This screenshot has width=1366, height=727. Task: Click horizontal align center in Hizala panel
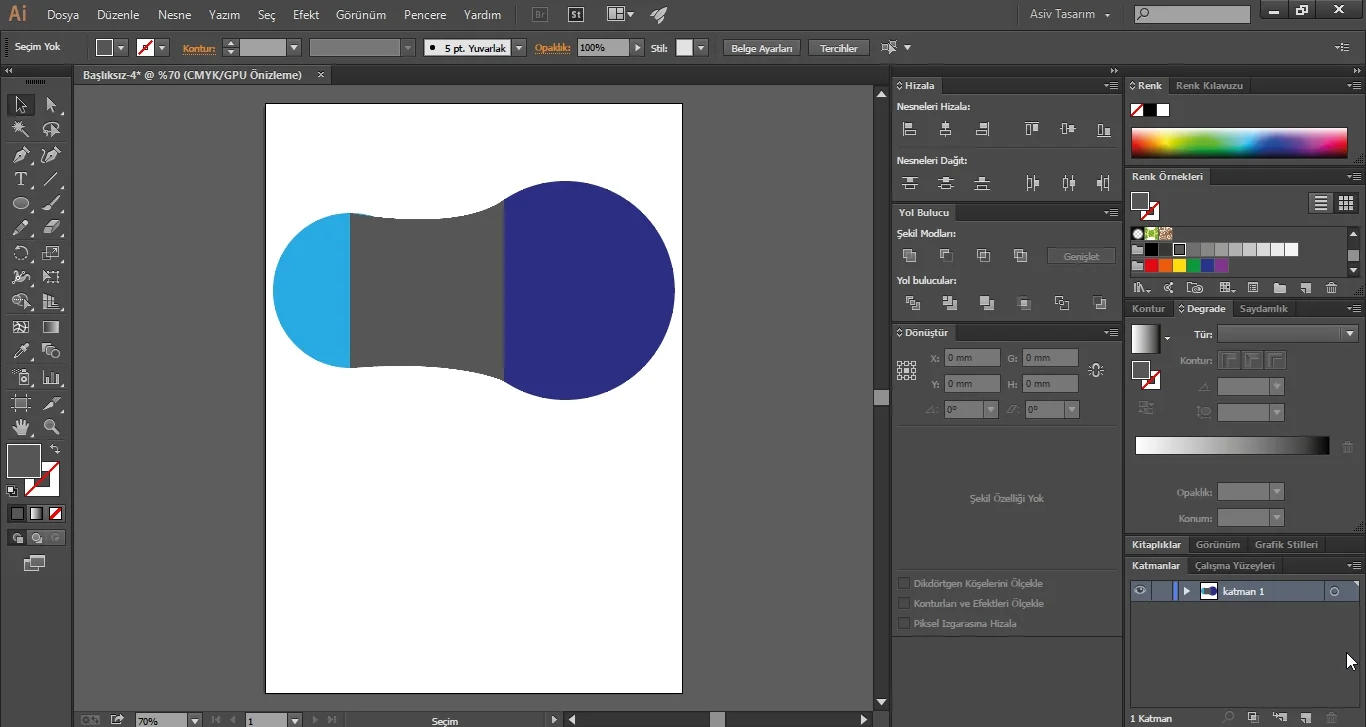pos(945,129)
